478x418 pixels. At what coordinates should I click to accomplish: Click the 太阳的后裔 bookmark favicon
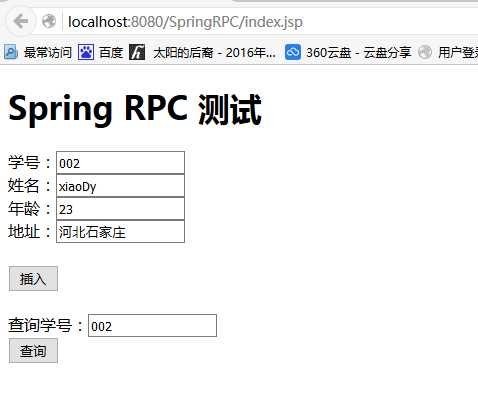tap(137, 52)
